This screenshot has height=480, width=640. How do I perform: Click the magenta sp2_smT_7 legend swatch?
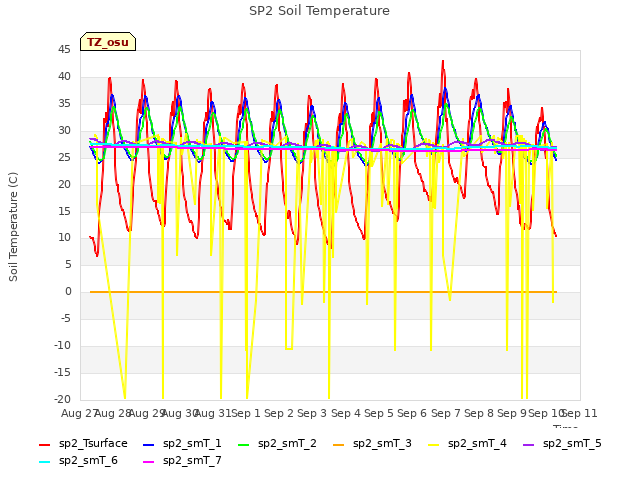click(149, 462)
